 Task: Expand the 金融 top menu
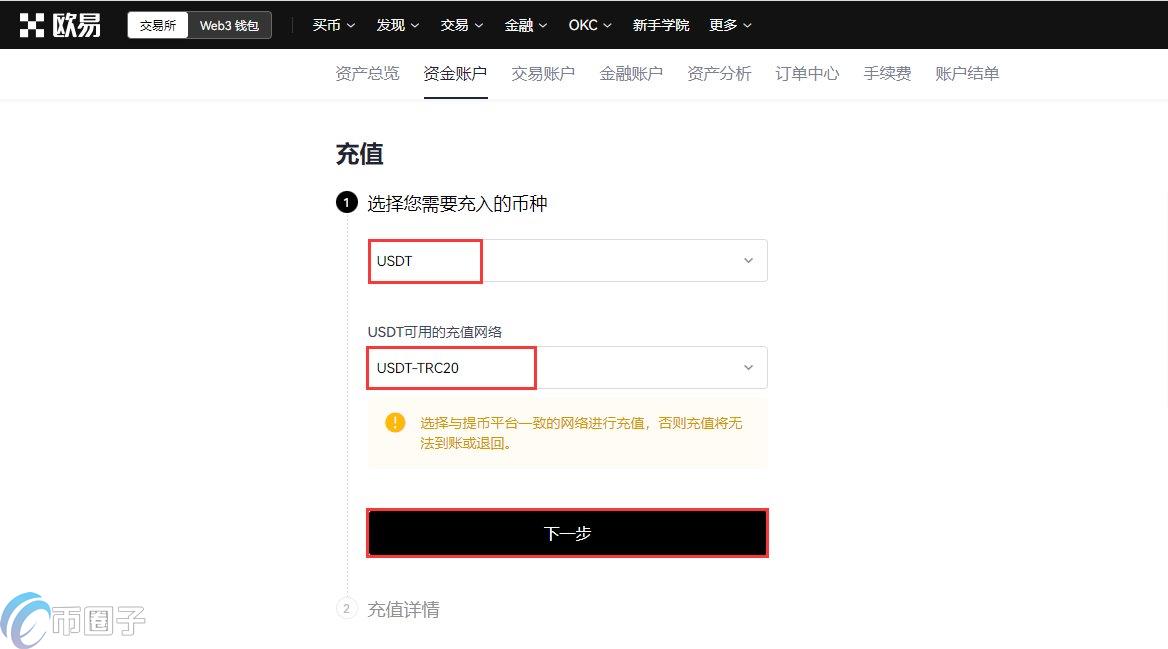pos(526,25)
